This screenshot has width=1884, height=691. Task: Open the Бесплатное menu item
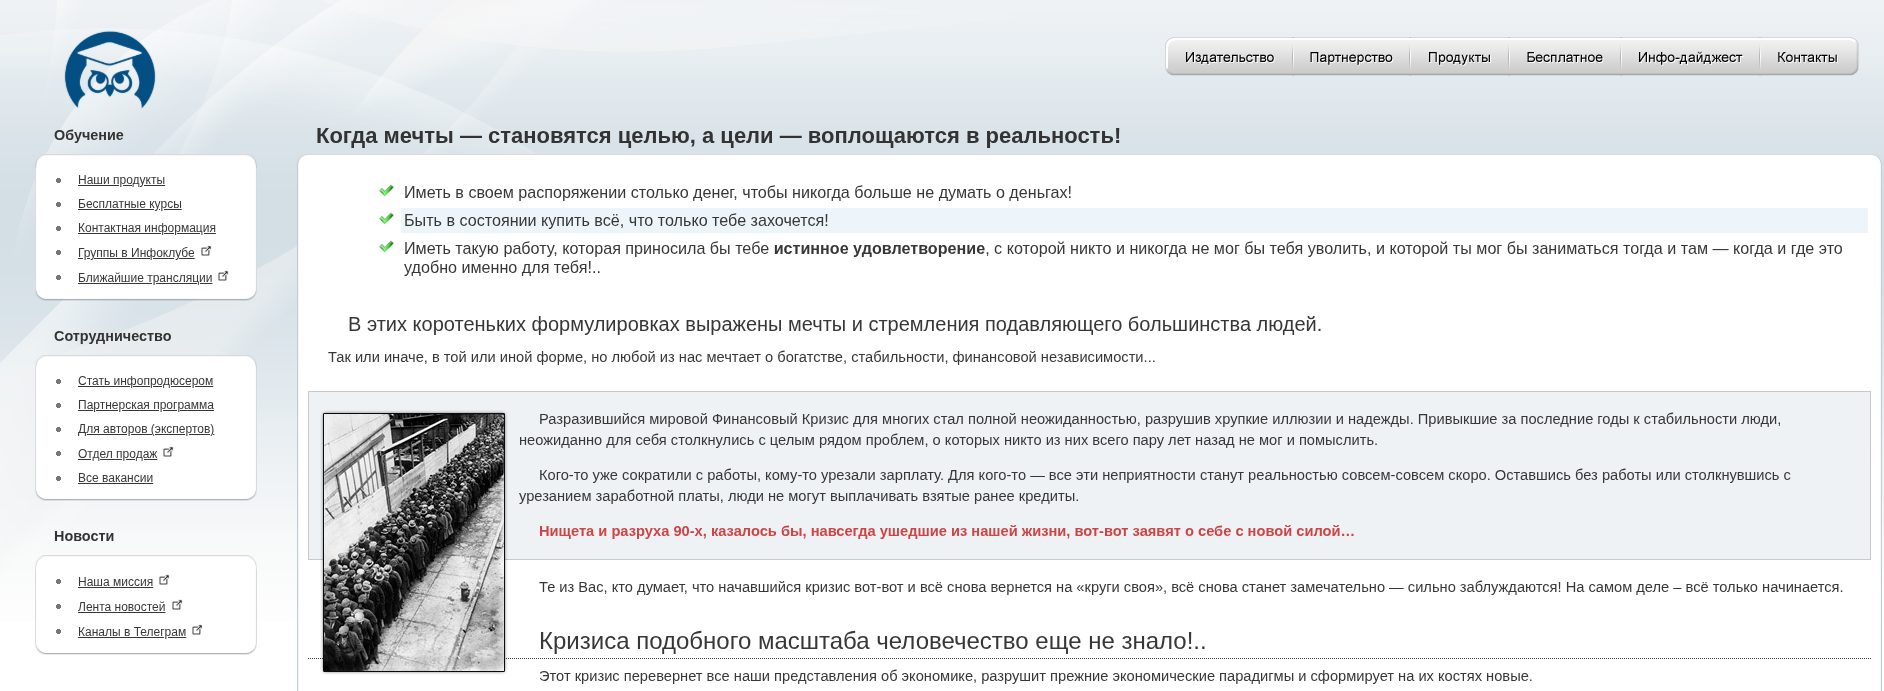[1564, 57]
